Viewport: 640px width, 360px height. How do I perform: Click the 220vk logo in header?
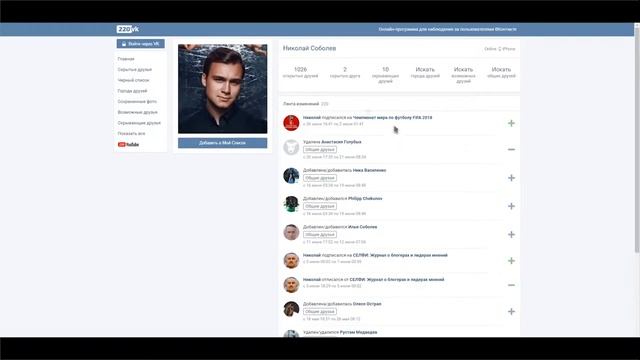pyautogui.click(x=128, y=29)
